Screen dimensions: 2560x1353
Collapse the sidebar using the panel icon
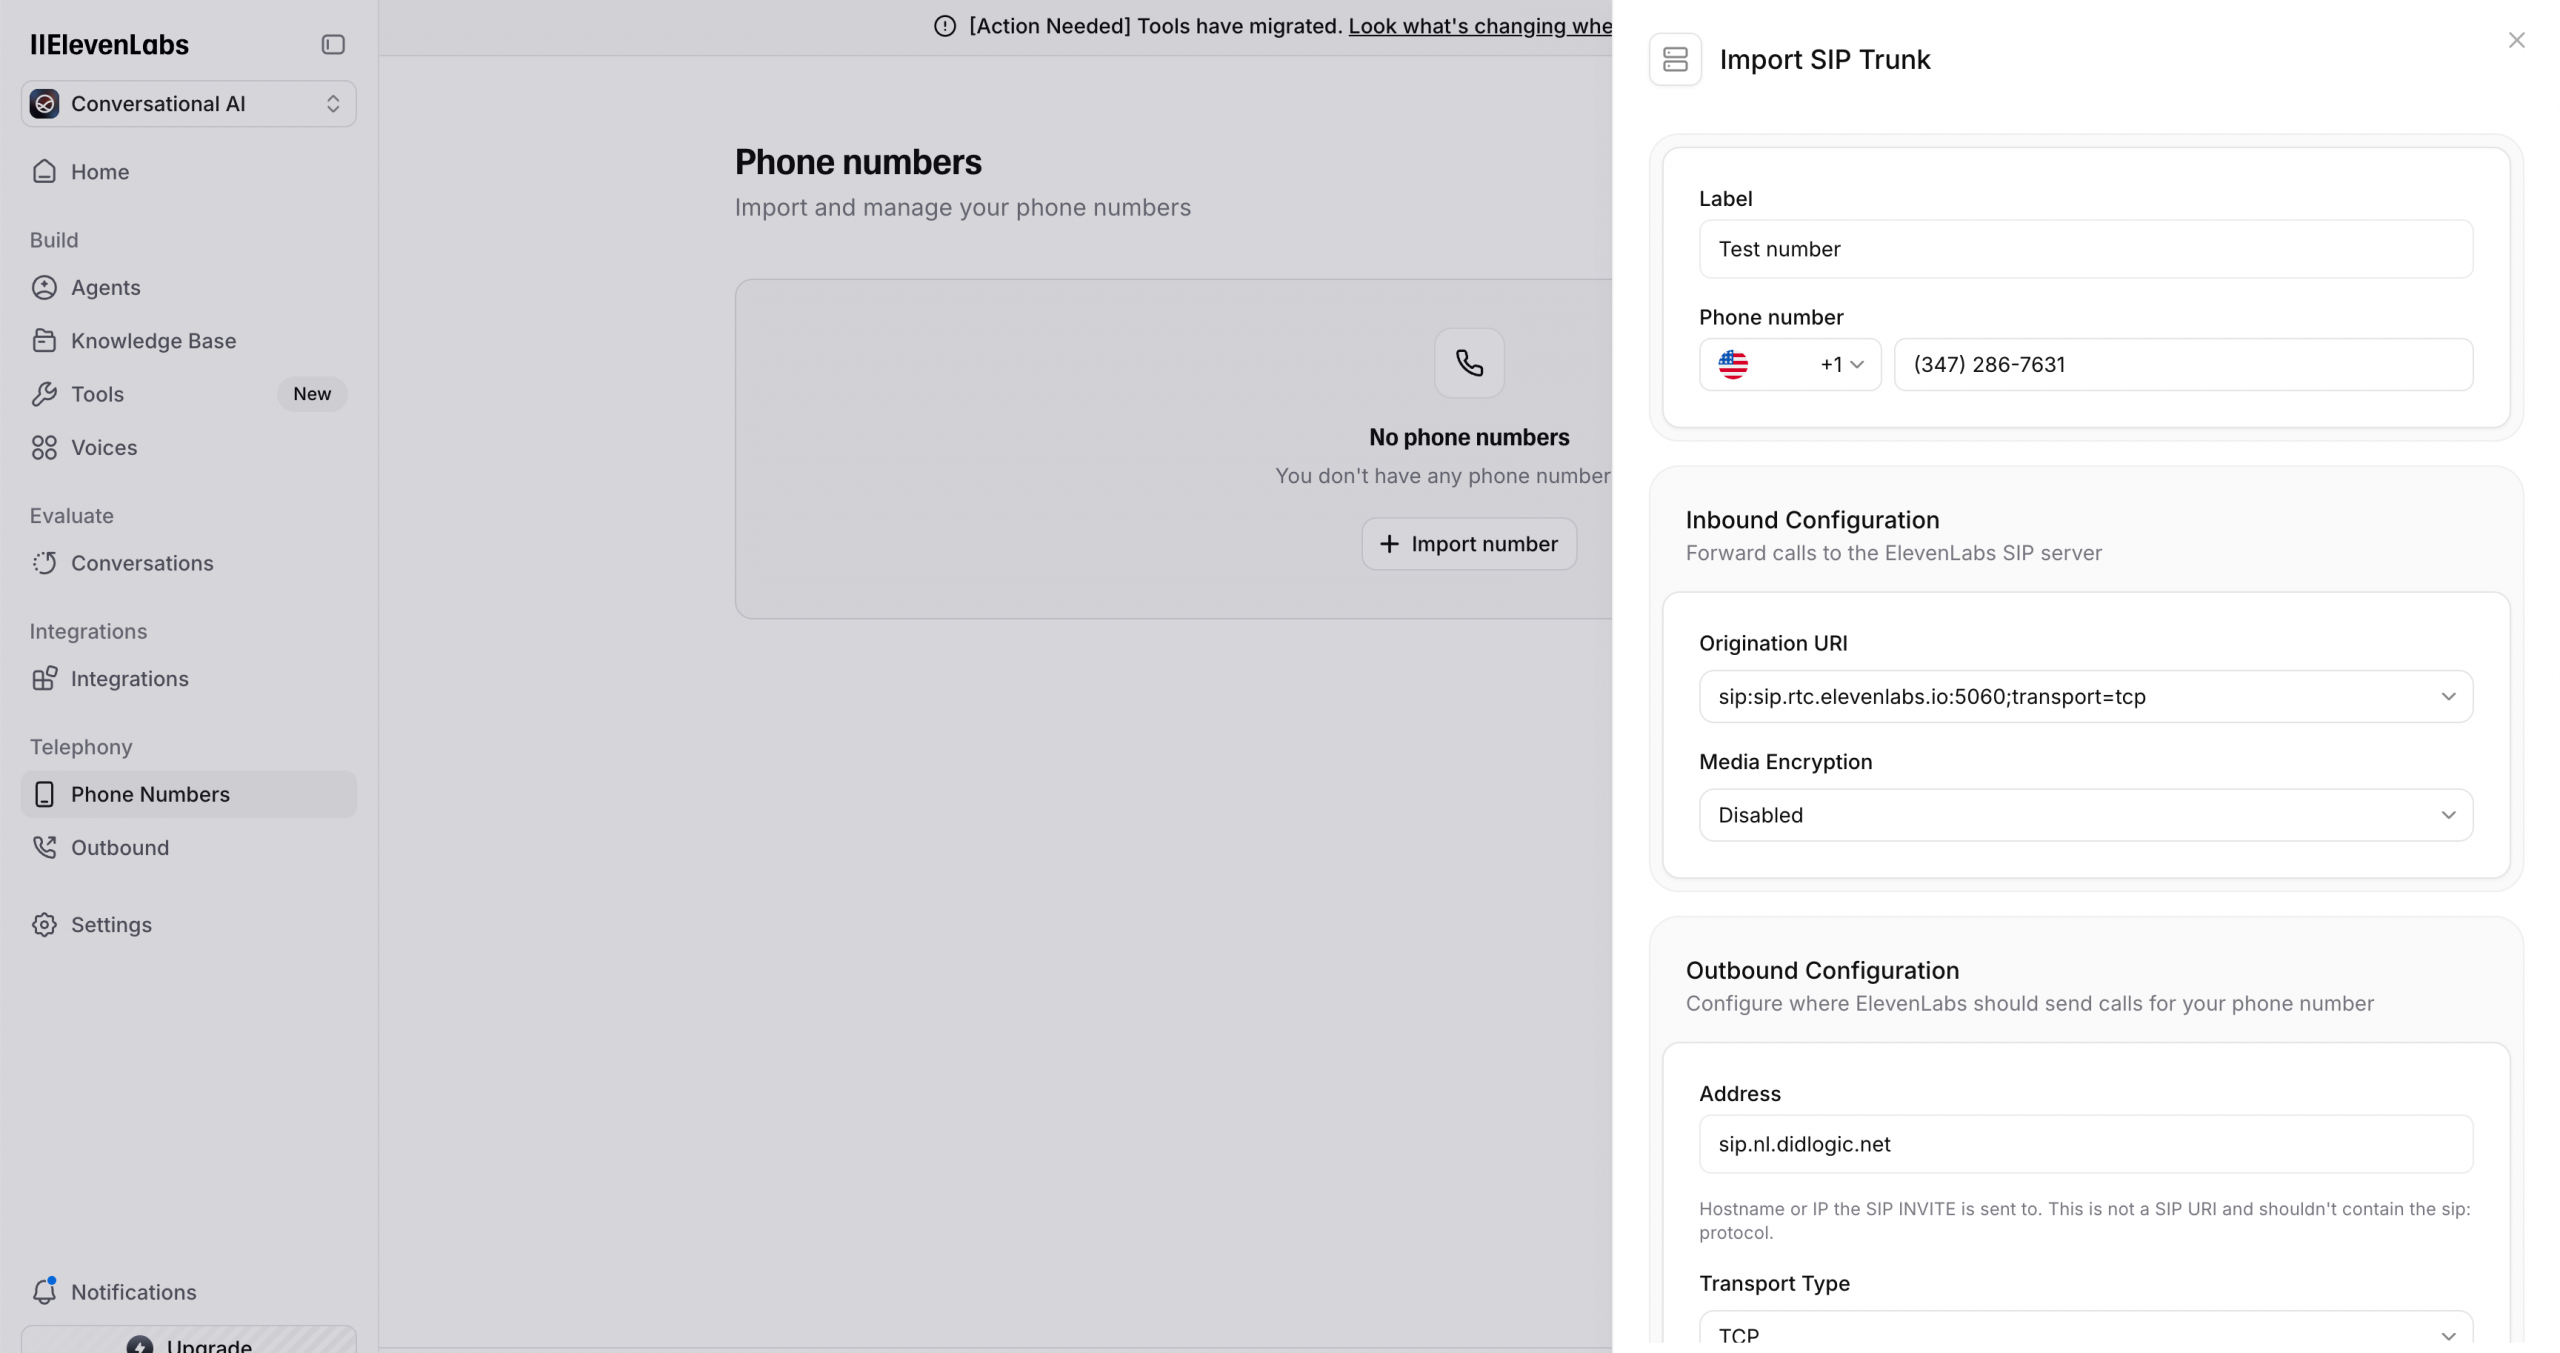tap(333, 44)
